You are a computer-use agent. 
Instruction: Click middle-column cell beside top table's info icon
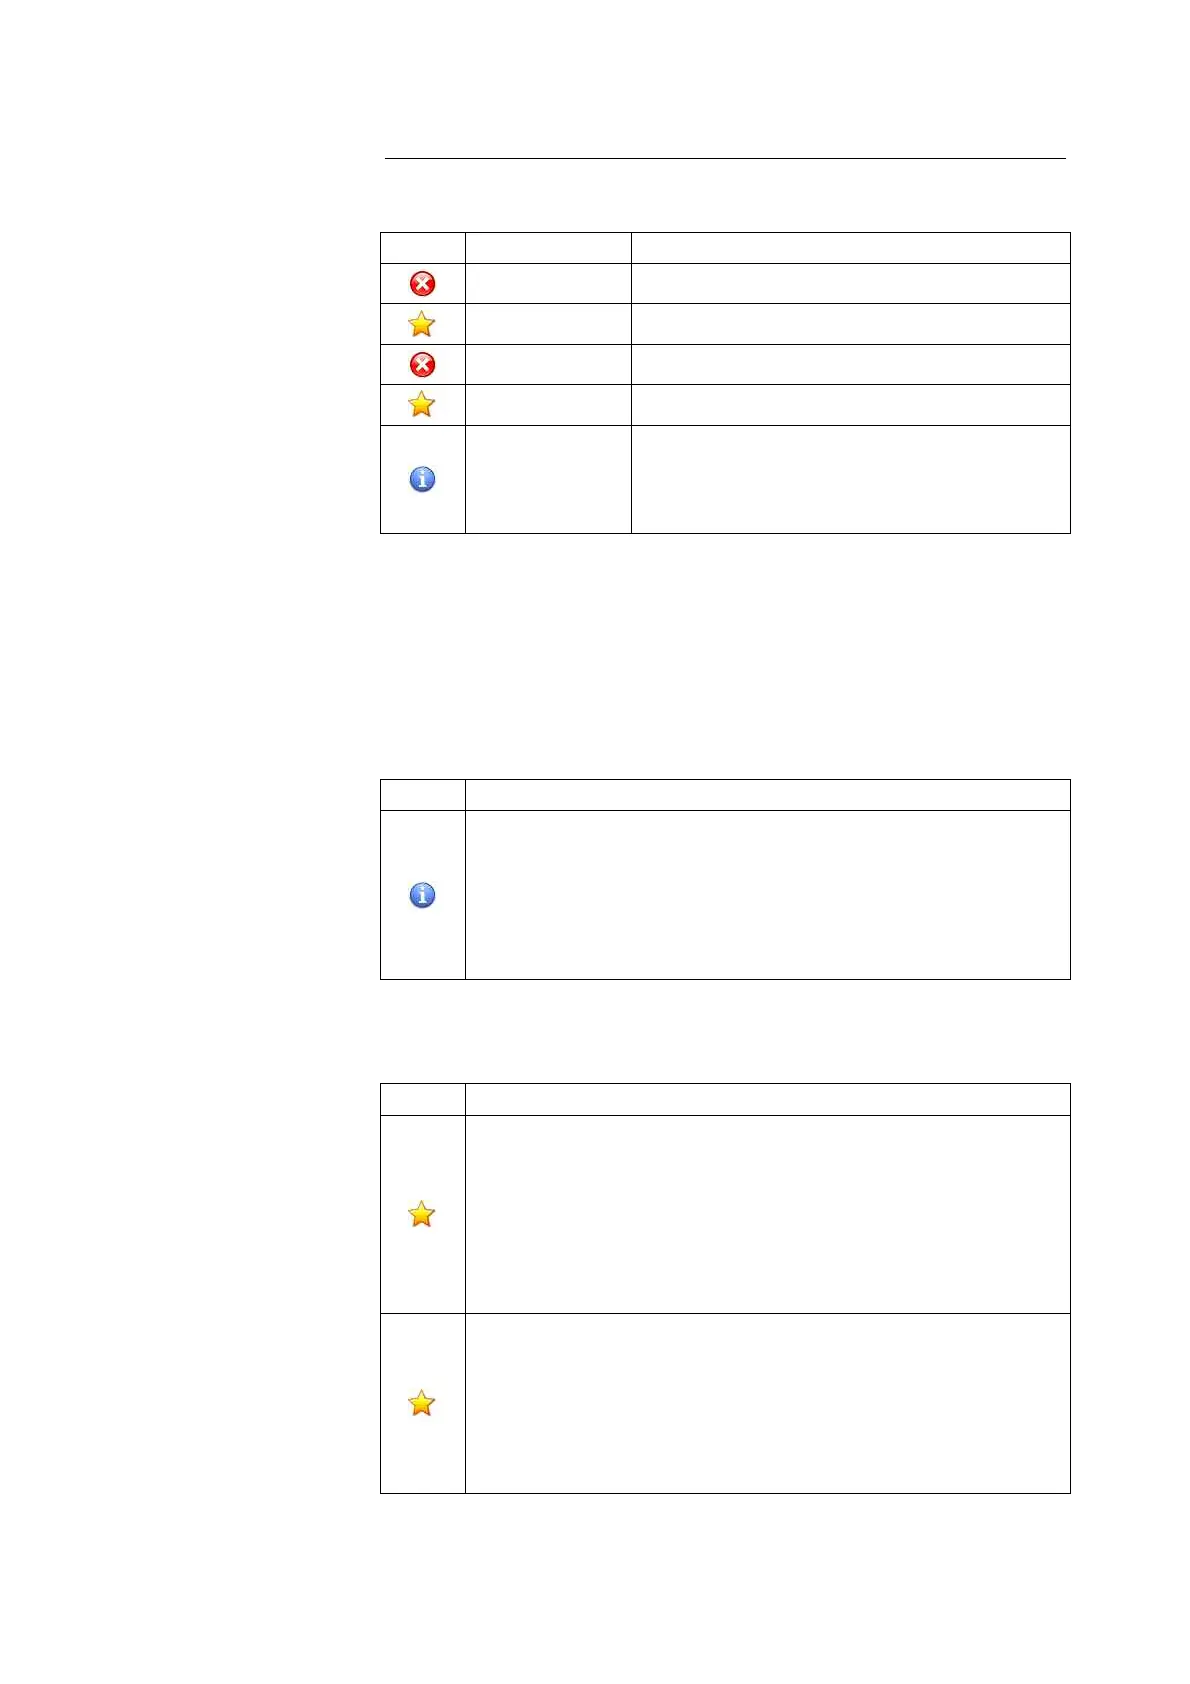(548, 480)
